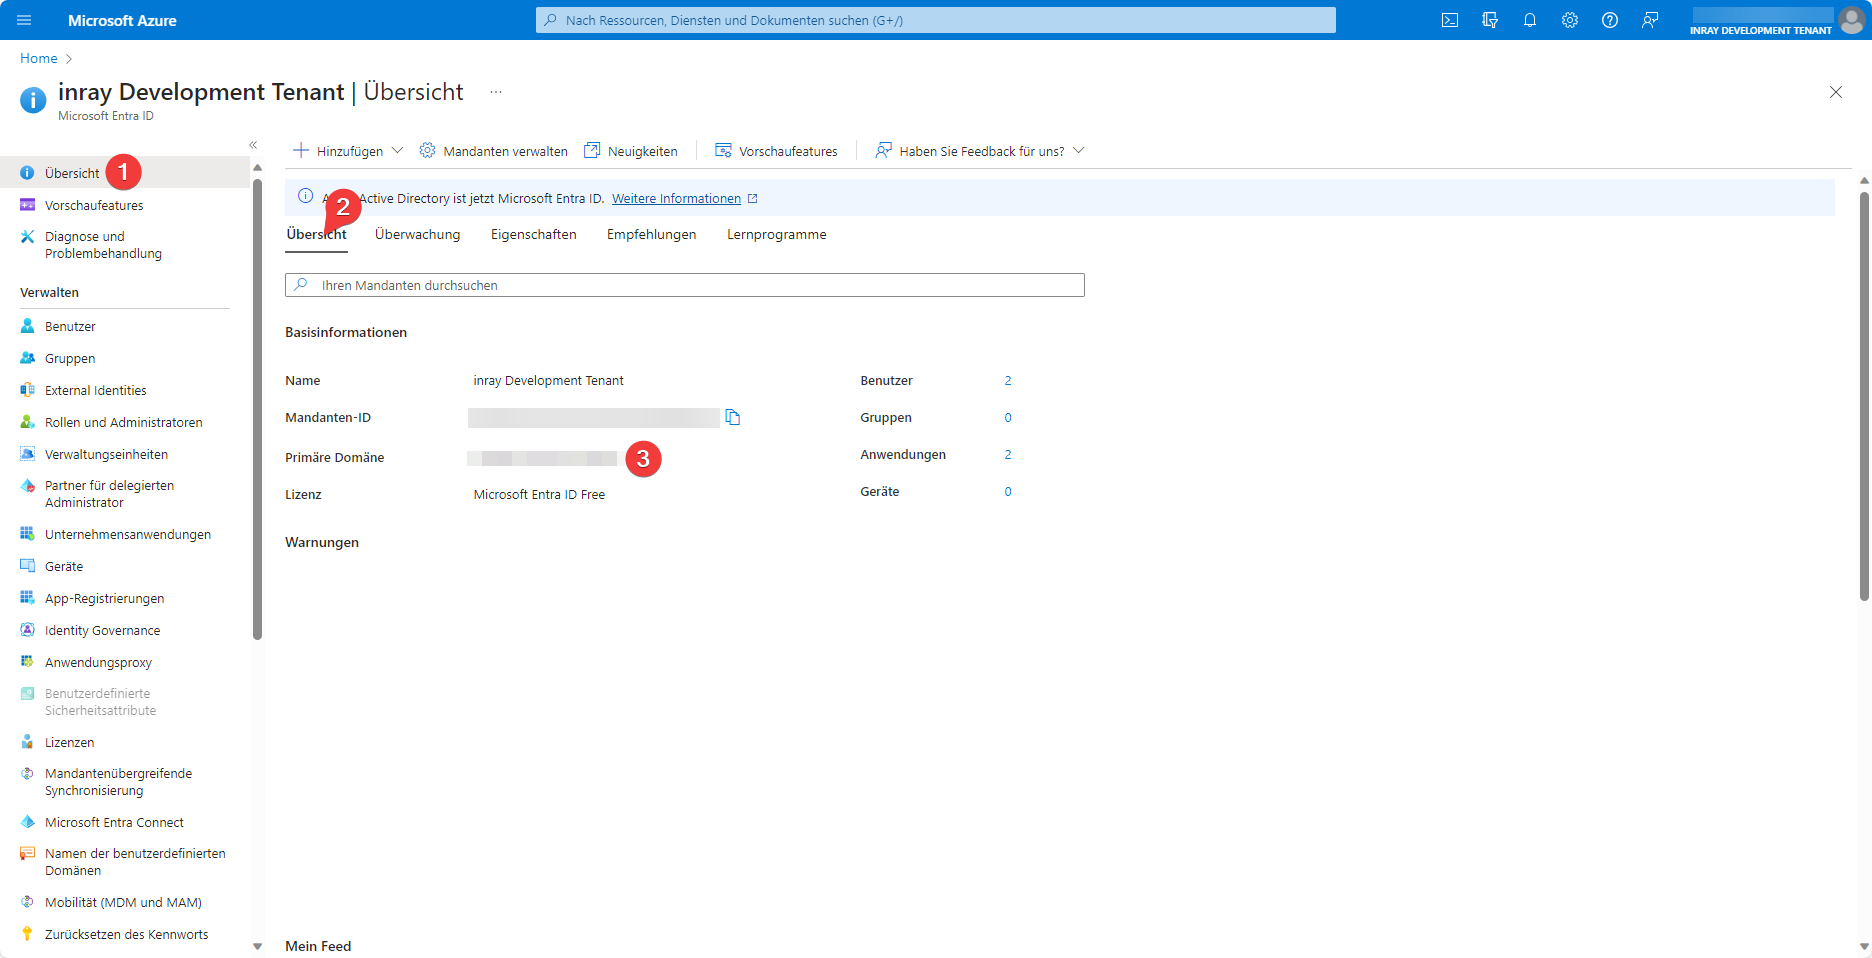Open the Cloud Shell icon
This screenshot has height=958, width=1872.
(1449, 20)
